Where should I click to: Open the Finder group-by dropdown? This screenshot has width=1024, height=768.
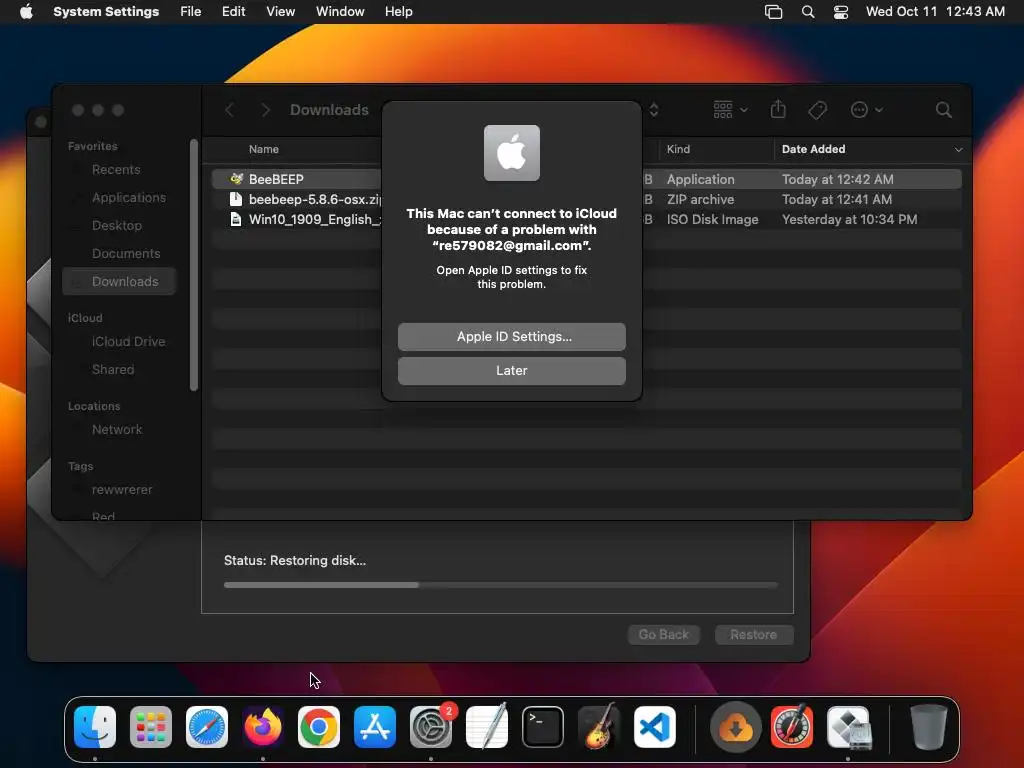click(730, 110)
